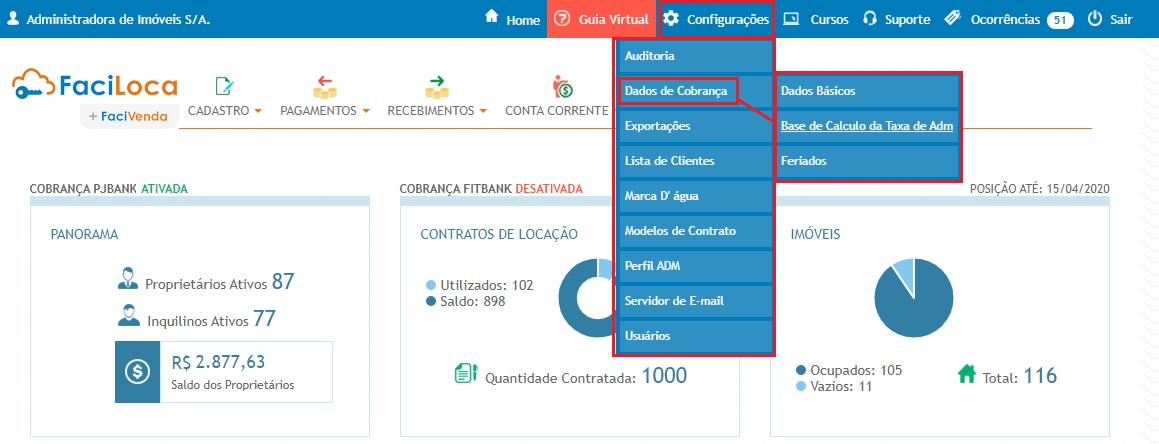Image resolution: width=1159 pixels, height=444 pixels.
Task: Click the FaciLoca logo
Action: (x=95, y=85)
